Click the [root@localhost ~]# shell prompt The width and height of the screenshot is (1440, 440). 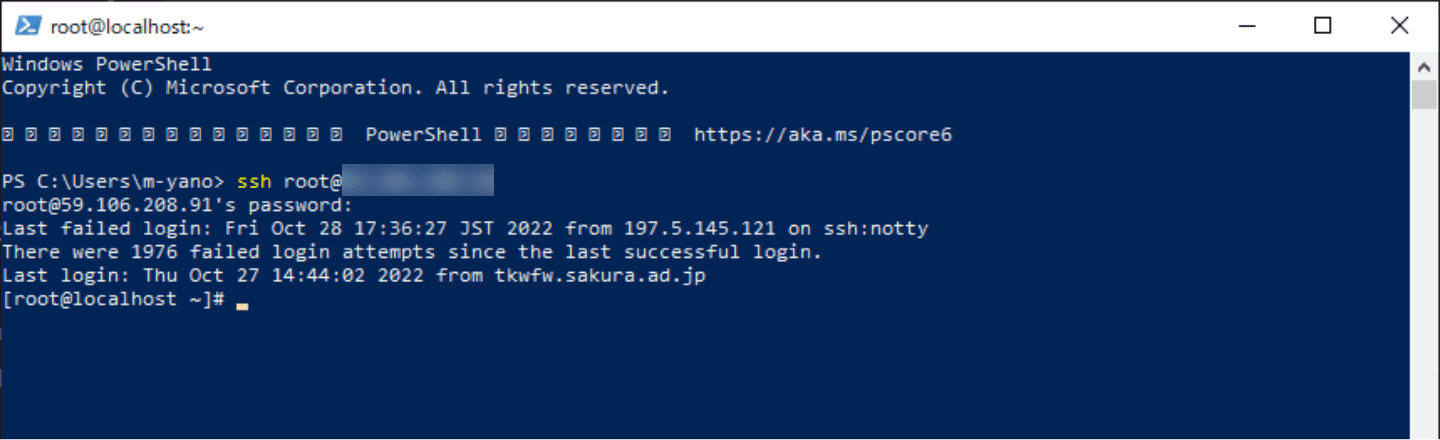coord(113,300)
